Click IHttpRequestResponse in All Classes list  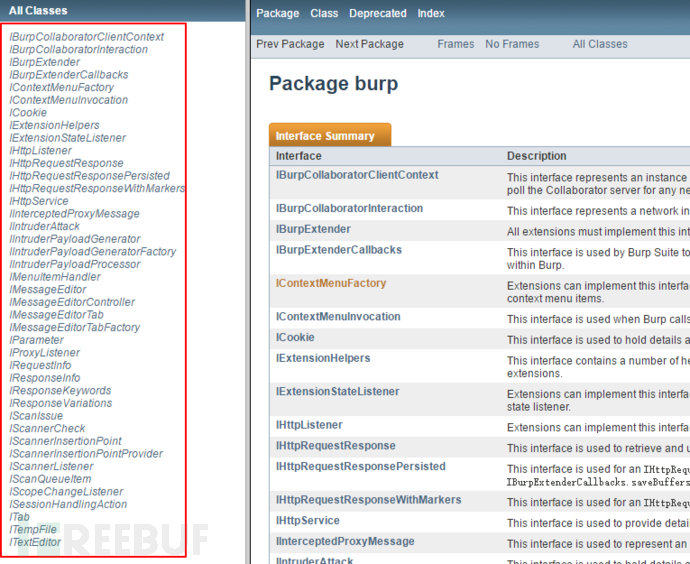pyautogui.click(x=66, y=163)
